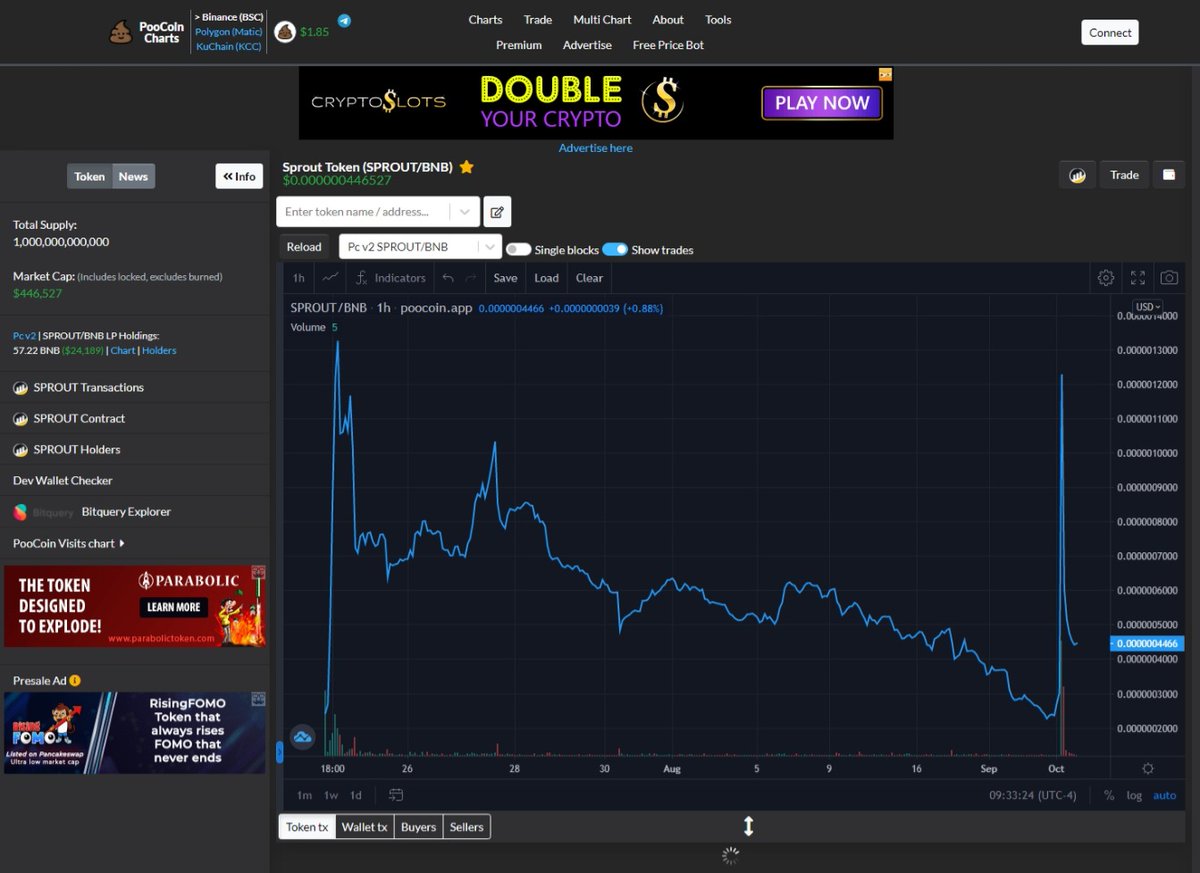
Task: Click the blue chart pane drag handle
Action: pyautogui.click(x=280, y=752)
